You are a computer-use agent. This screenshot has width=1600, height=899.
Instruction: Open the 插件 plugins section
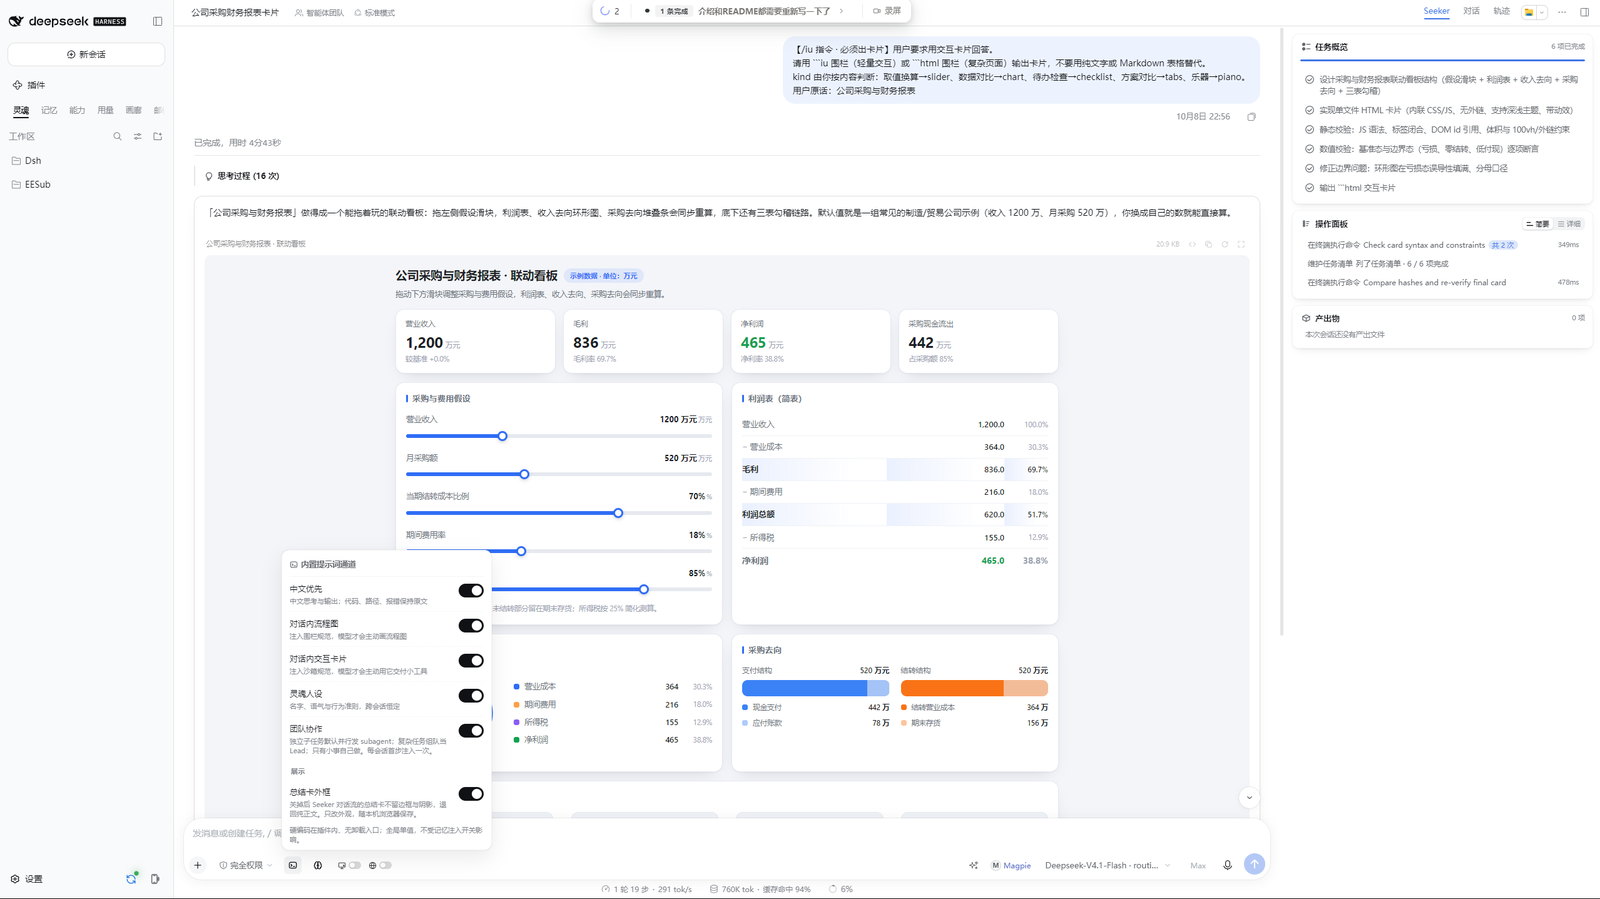pos(28,85)
